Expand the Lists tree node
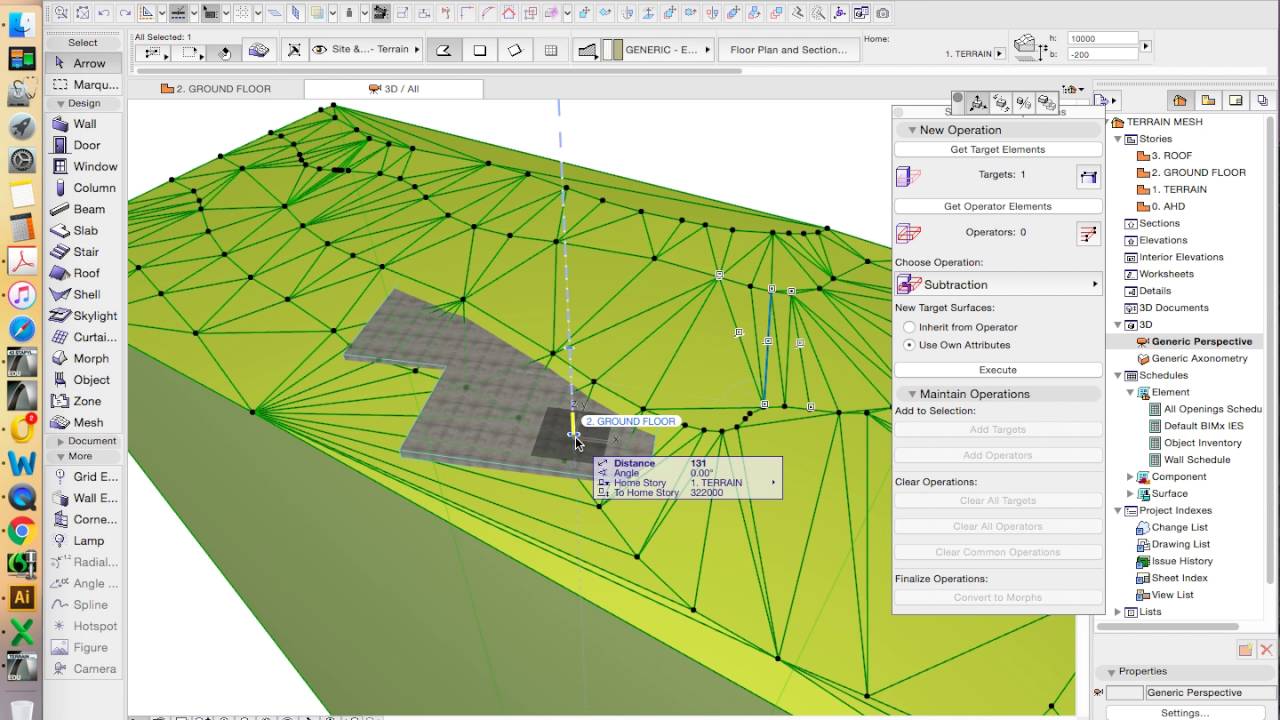Image resolution: width=1280 pixels, height=720 pixels. 1118,612
